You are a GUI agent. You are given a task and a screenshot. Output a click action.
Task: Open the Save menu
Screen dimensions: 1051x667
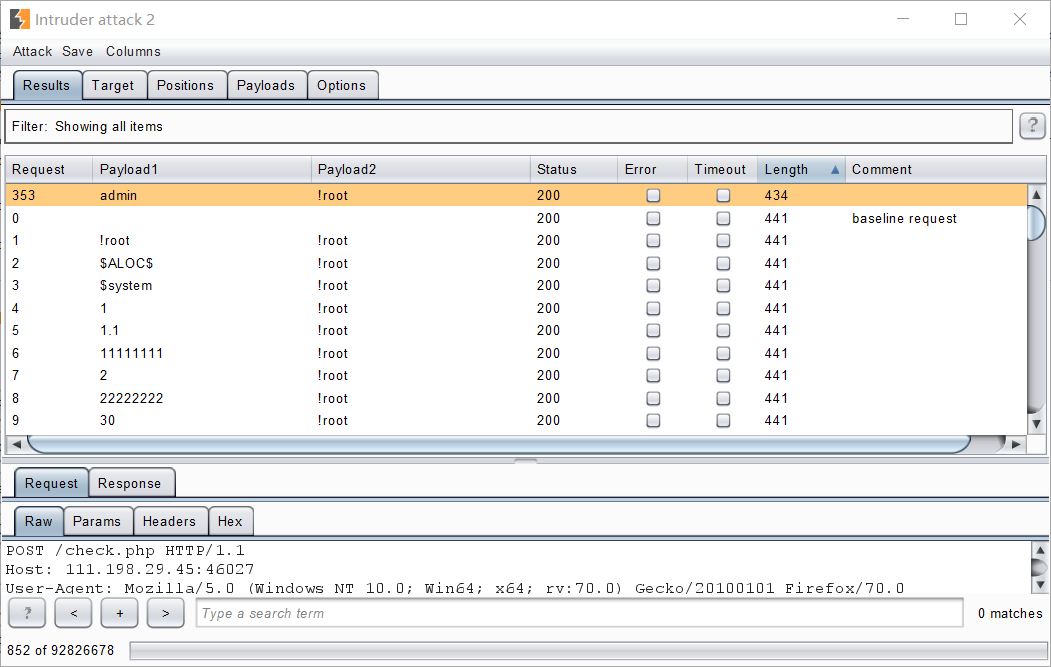pyautogui.click(x=78, y=51)
